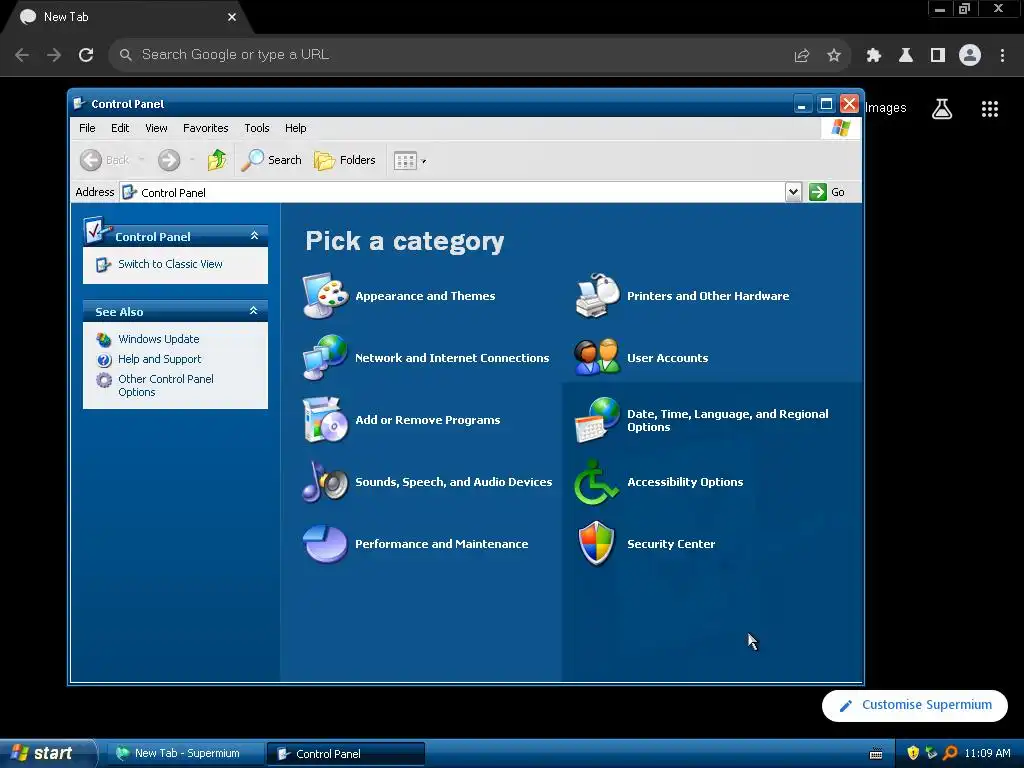The image size is (1024, 768).
Task: Click the Accessibility Options wheelchair icon
Action: [597, 481]
